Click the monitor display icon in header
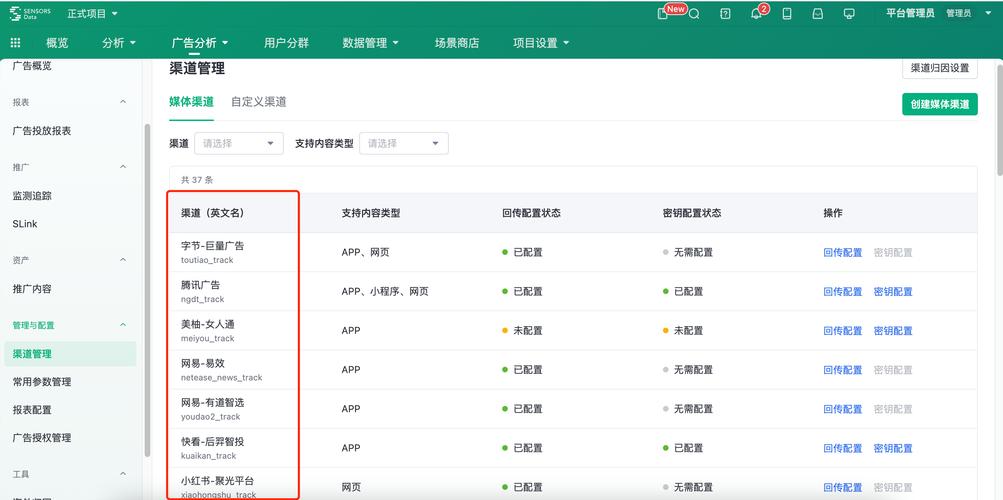 click(x=849, y=13)
